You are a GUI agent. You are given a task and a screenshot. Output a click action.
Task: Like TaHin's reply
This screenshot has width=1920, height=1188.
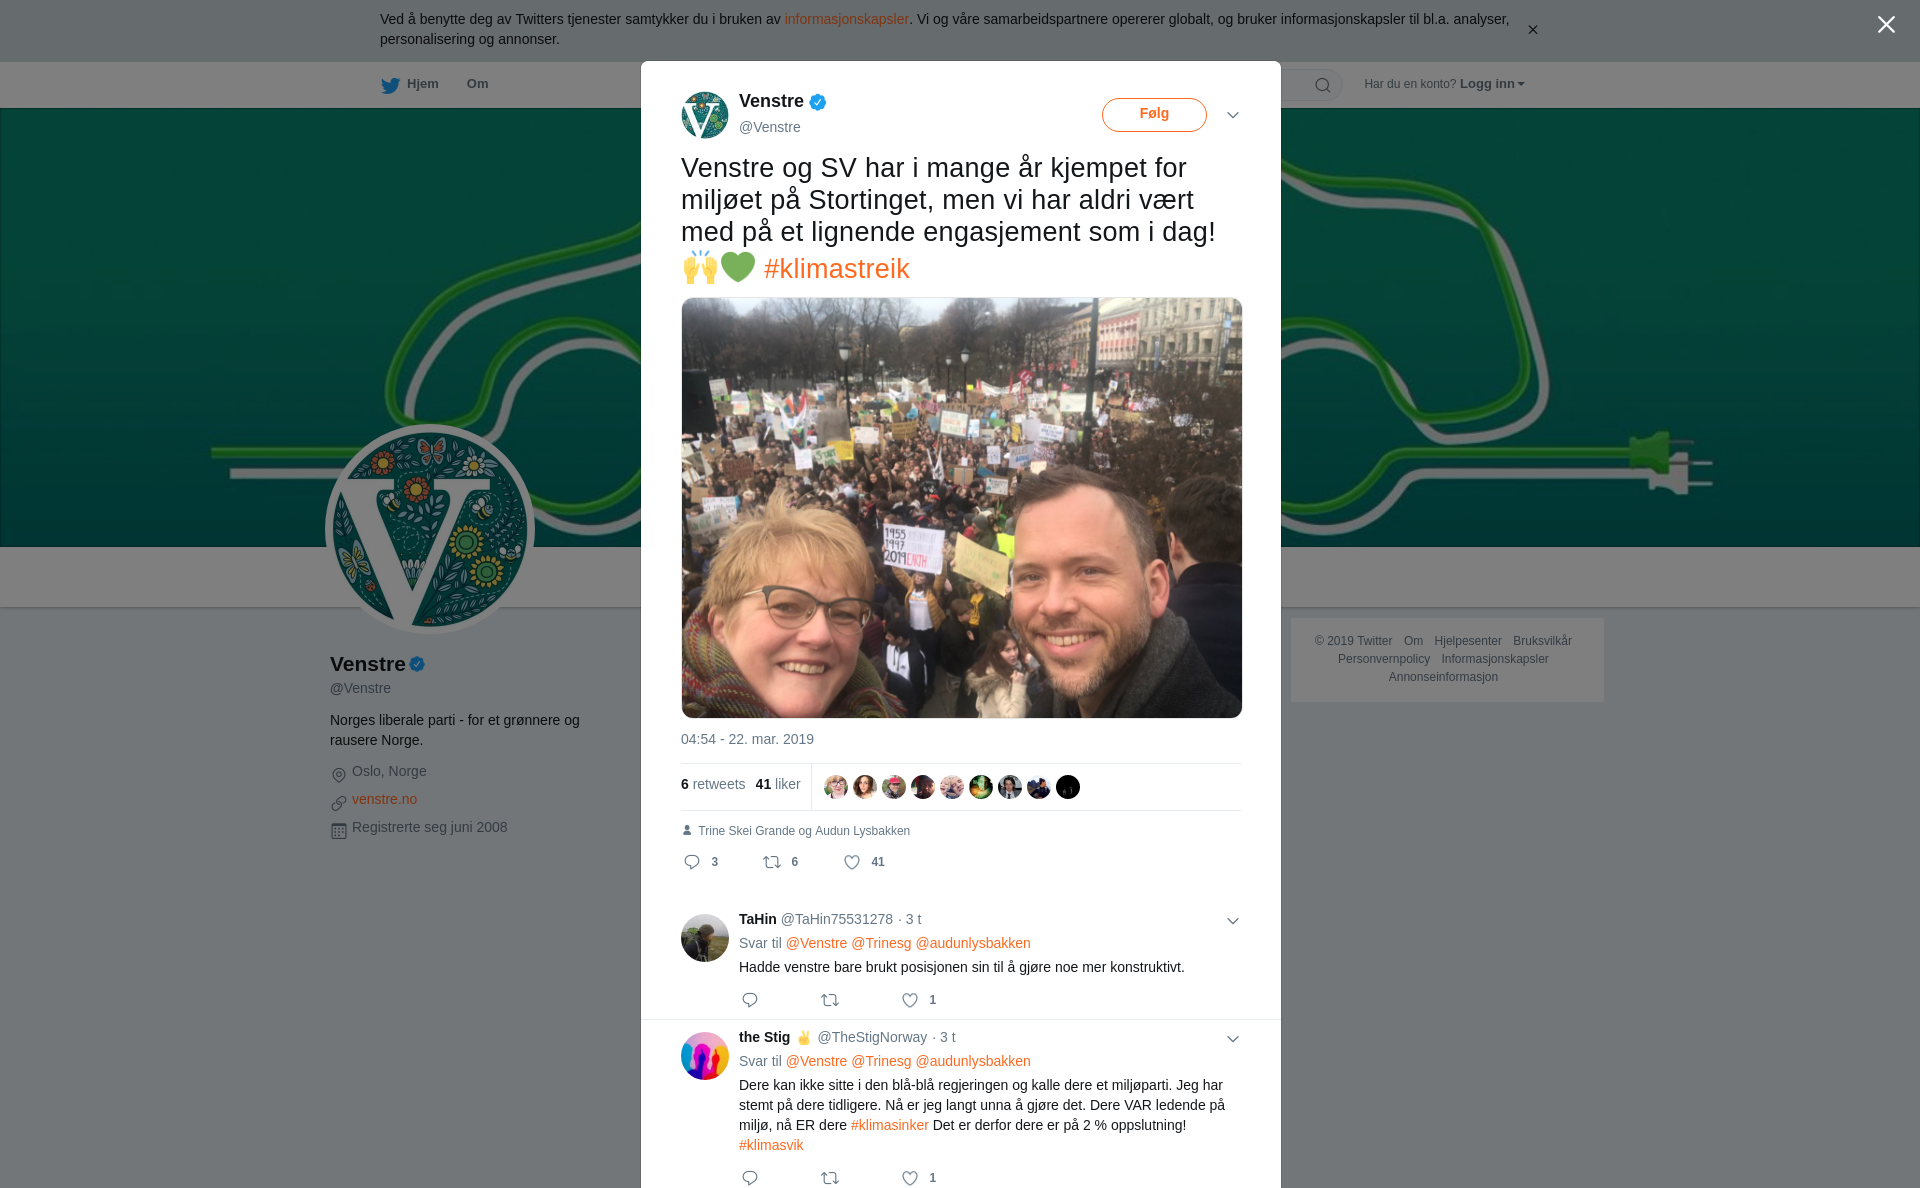tap(910, 1000)
